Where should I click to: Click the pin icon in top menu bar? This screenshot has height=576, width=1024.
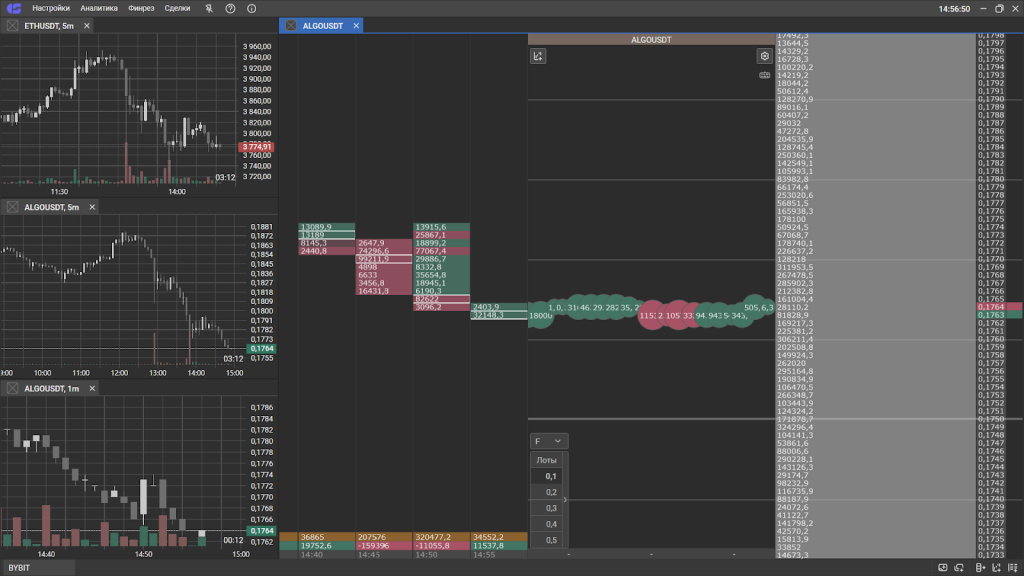209,8
